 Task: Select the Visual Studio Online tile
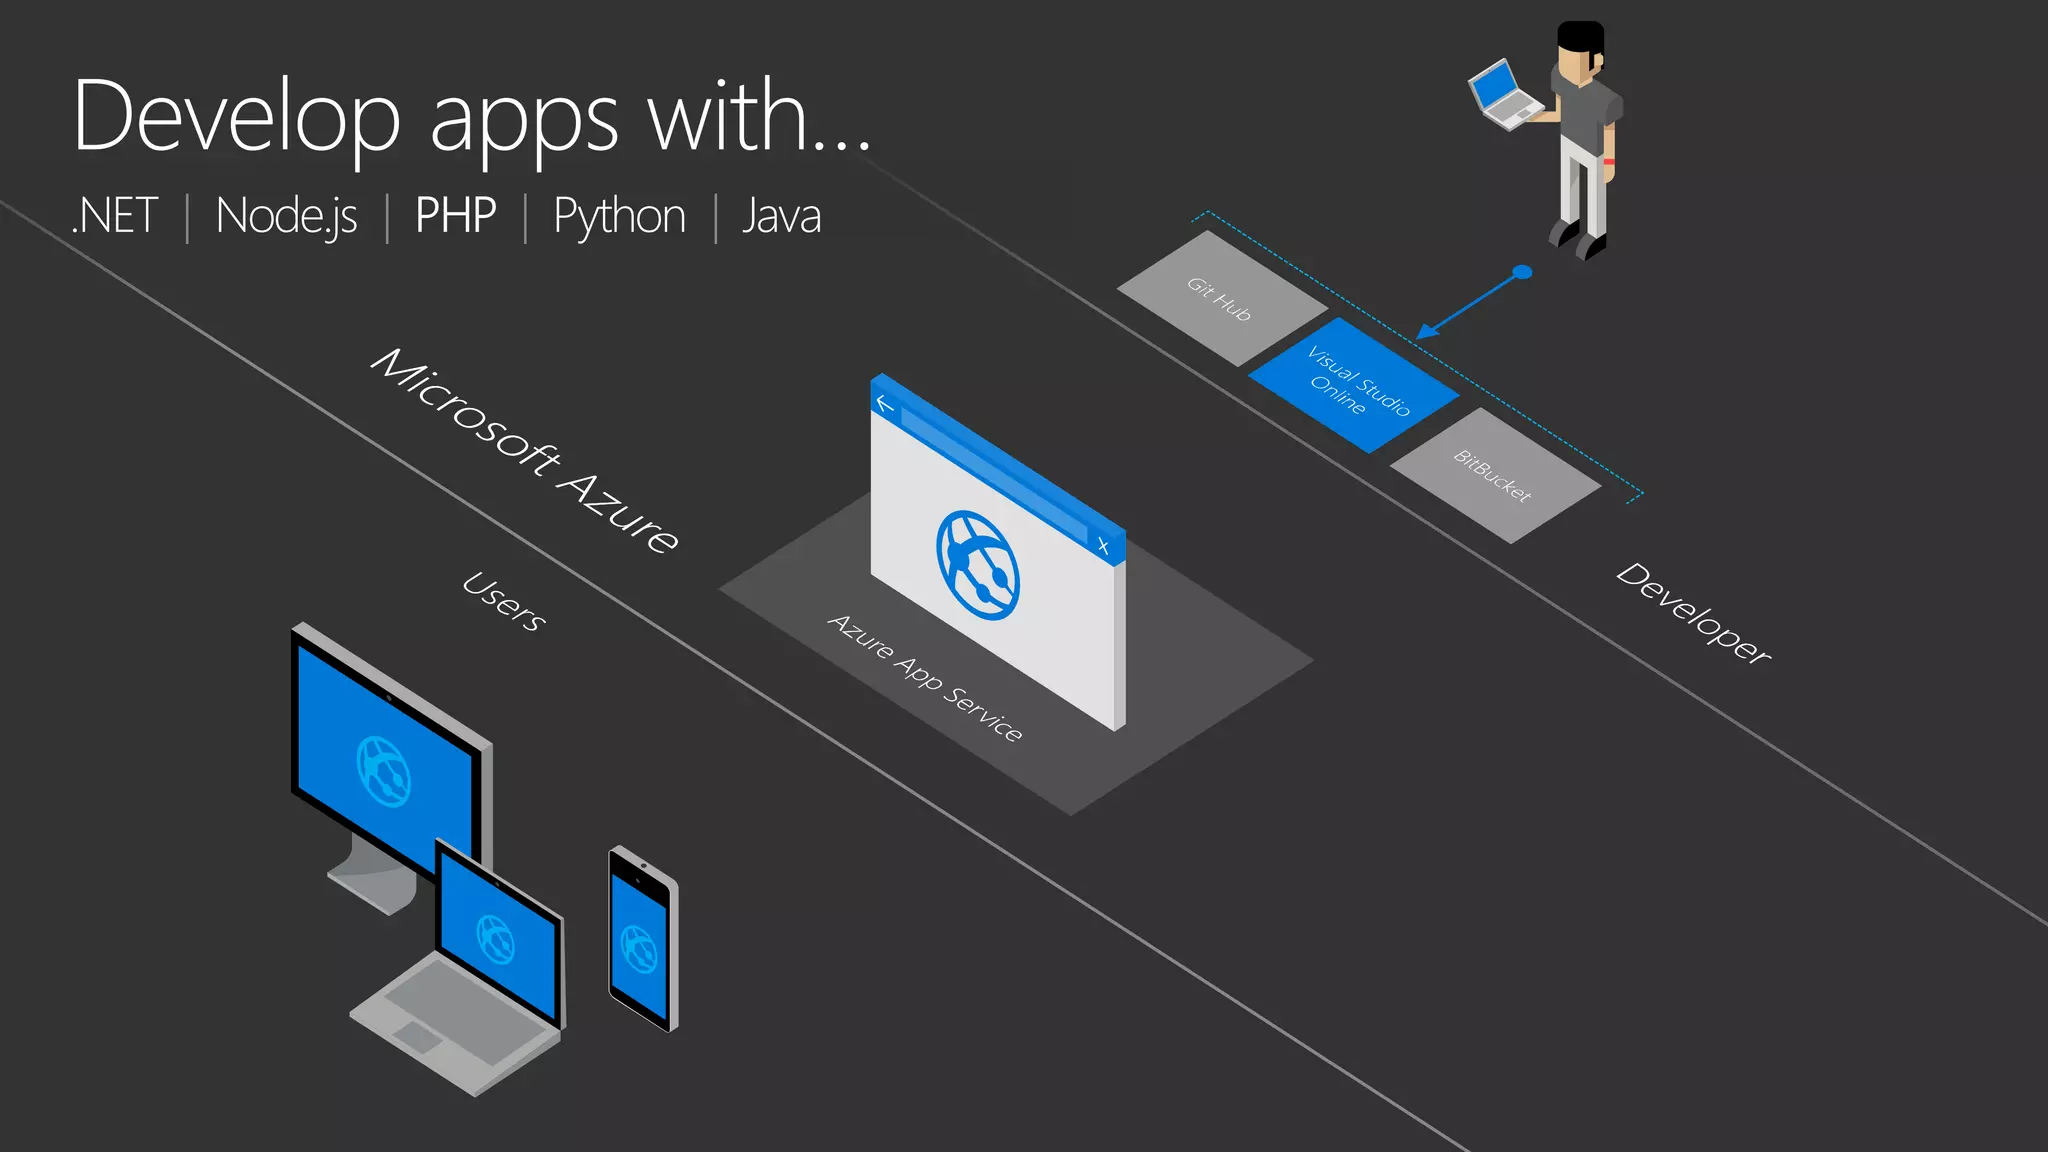click(x=1353, y=385)
